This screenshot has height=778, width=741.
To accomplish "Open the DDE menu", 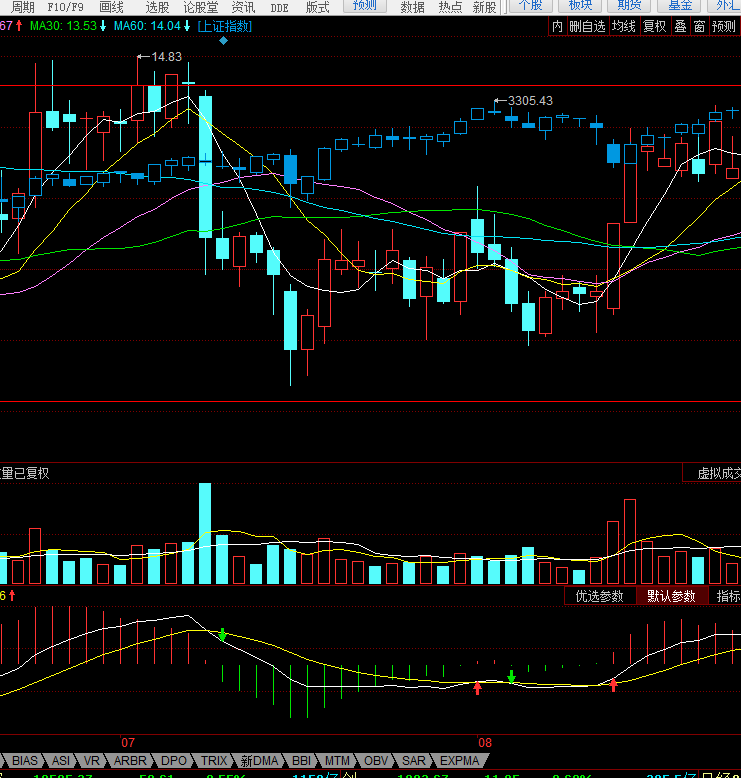I will [279, 7].
